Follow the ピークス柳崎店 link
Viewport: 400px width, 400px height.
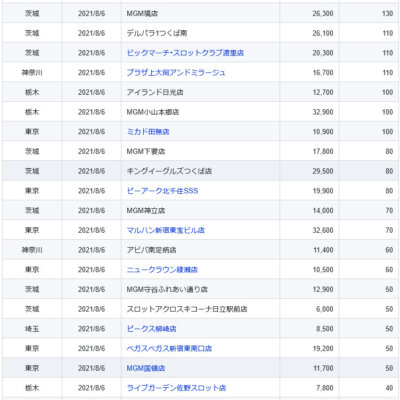click(151, 329)
